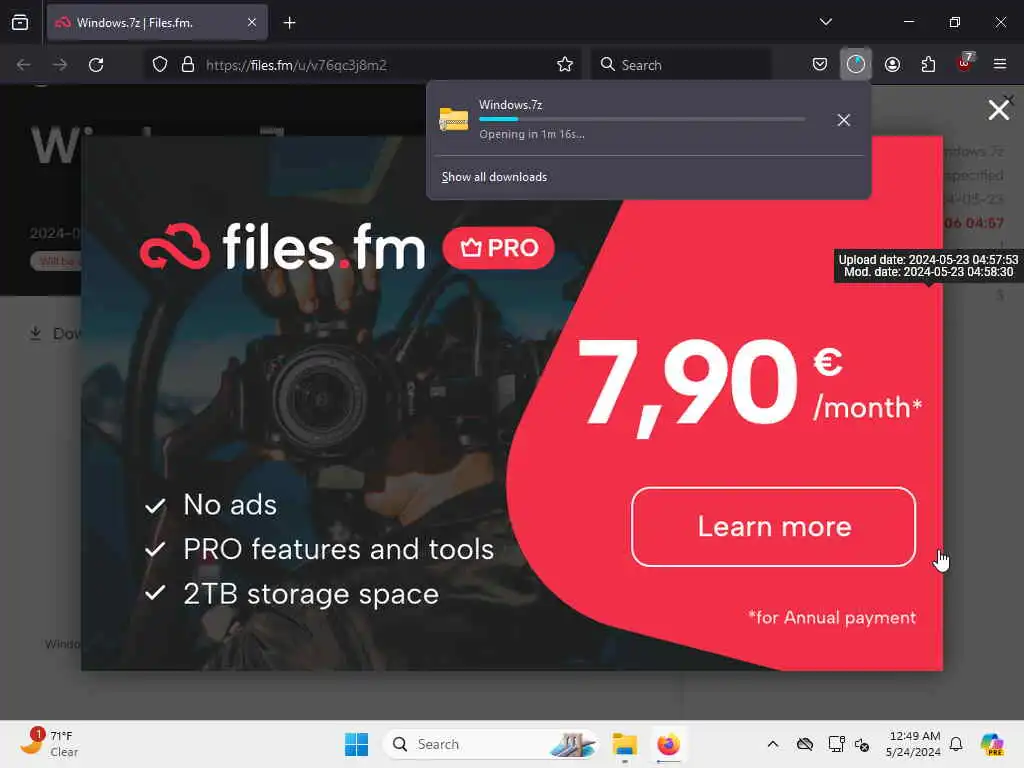Open the Windows weather widget
Viewport: 1024px width, 768px height.
coord(50,744)
